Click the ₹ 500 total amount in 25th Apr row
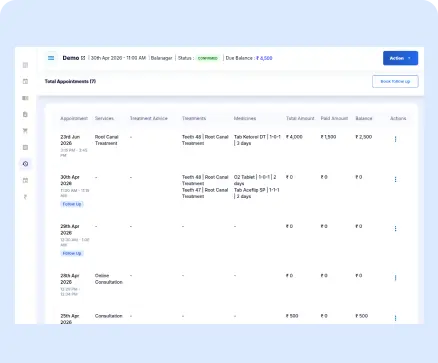 (x=292, y=316)
